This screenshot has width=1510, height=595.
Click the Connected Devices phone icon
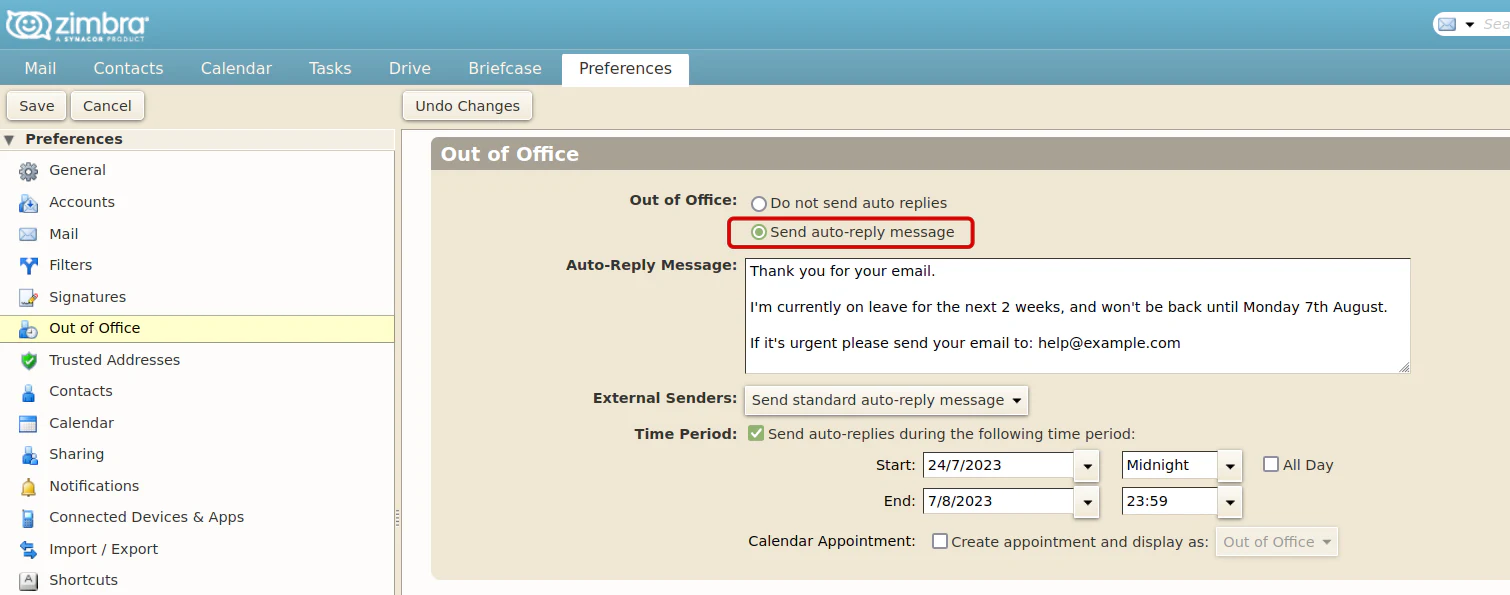coord(29,518)
